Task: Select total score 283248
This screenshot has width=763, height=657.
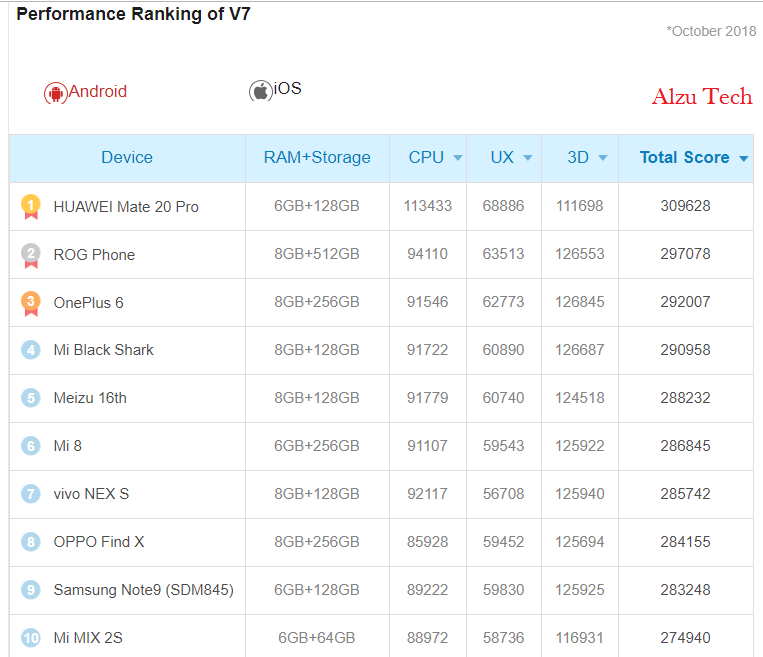Action: 685,590
